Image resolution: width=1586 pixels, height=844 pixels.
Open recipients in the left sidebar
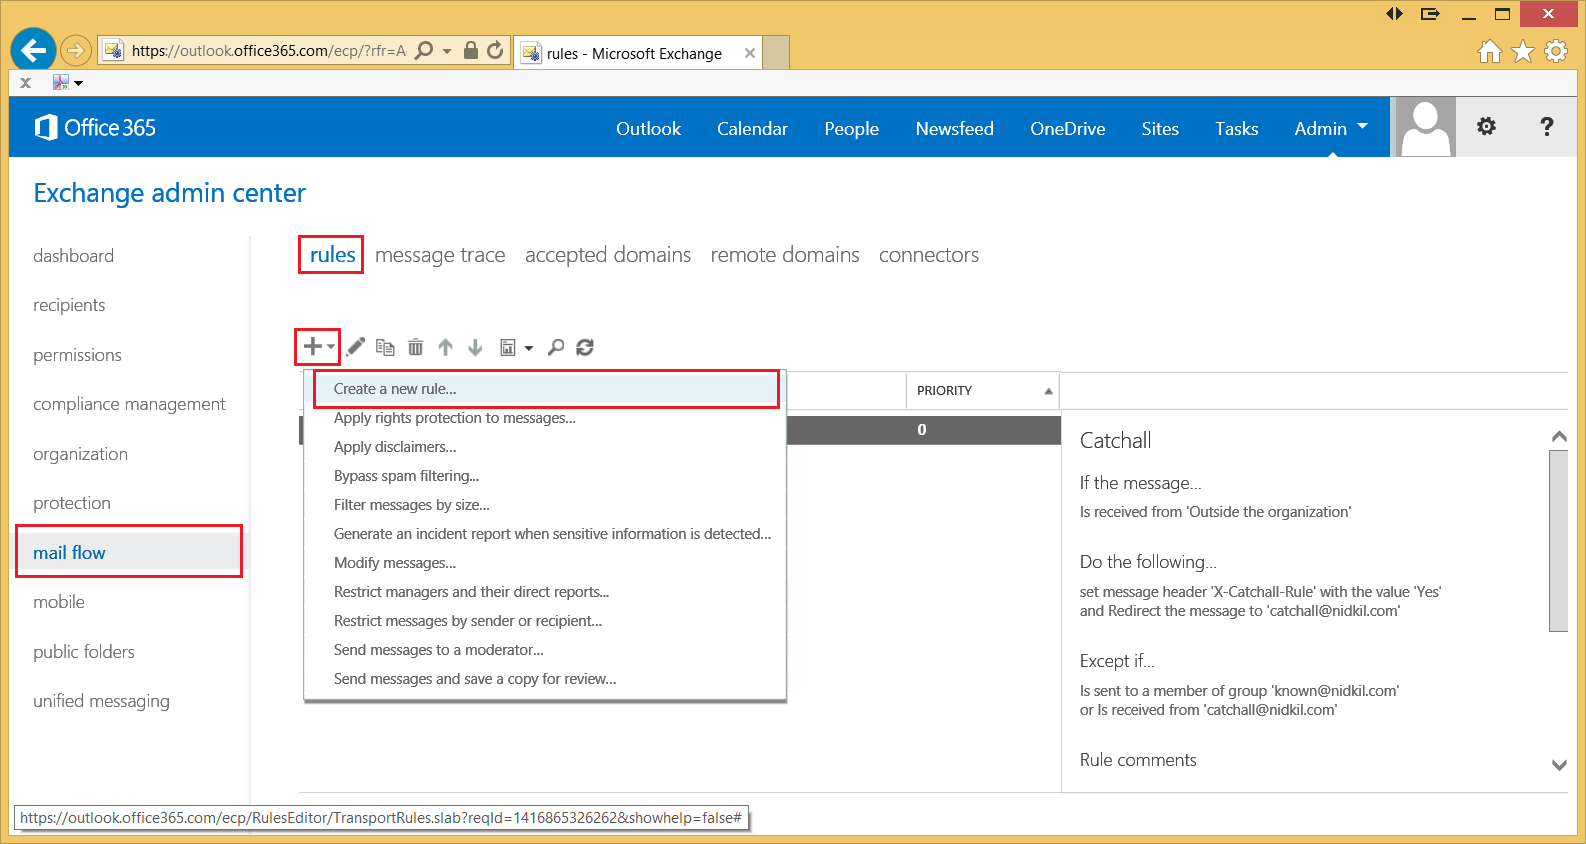pos(69,305)
